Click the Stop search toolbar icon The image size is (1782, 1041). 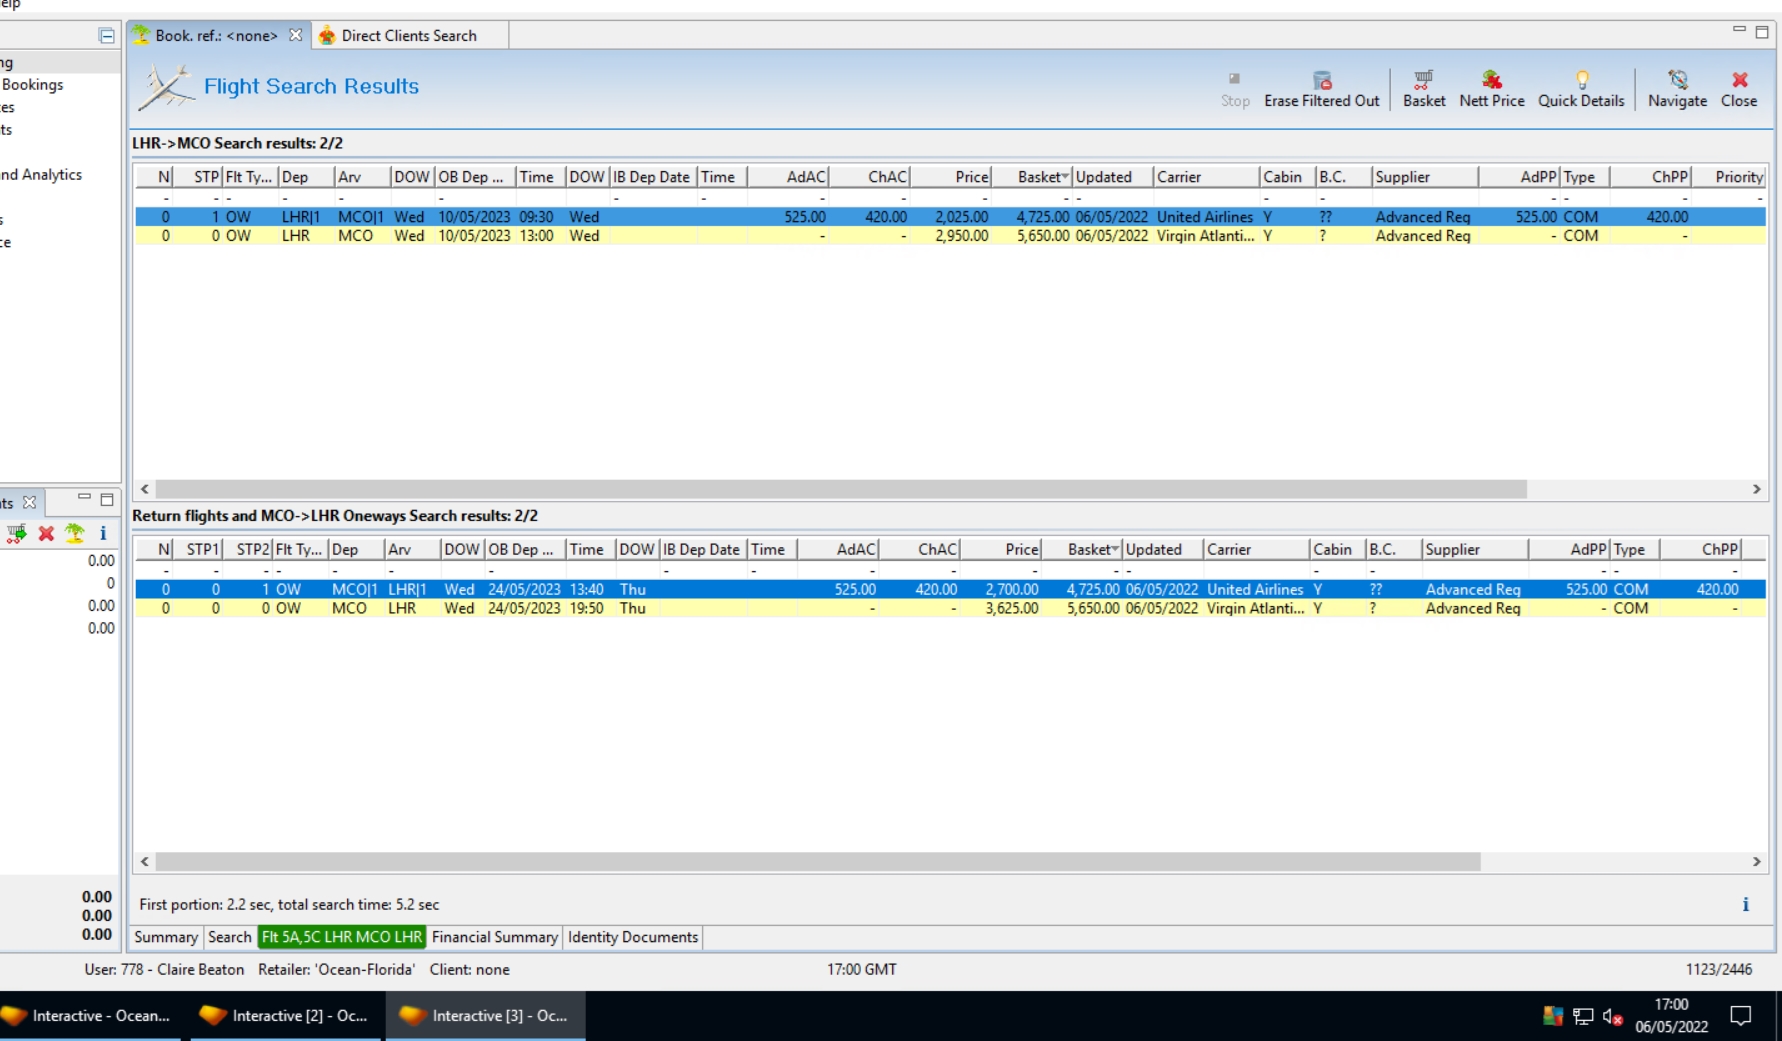[1234, 79]
